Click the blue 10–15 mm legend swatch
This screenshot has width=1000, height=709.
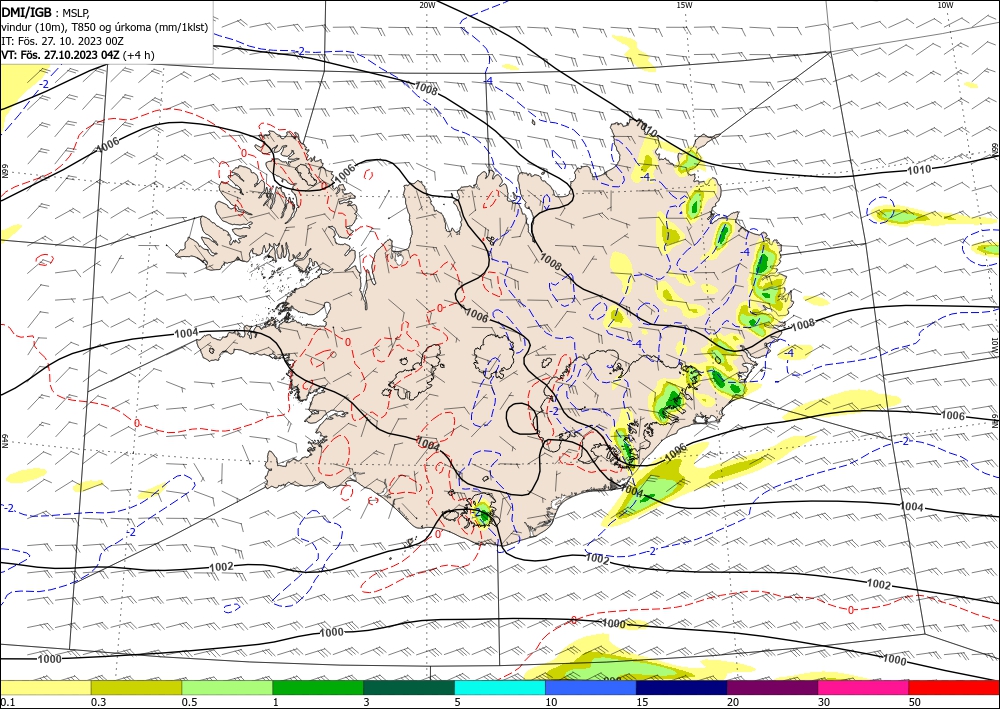click(591, 688)
